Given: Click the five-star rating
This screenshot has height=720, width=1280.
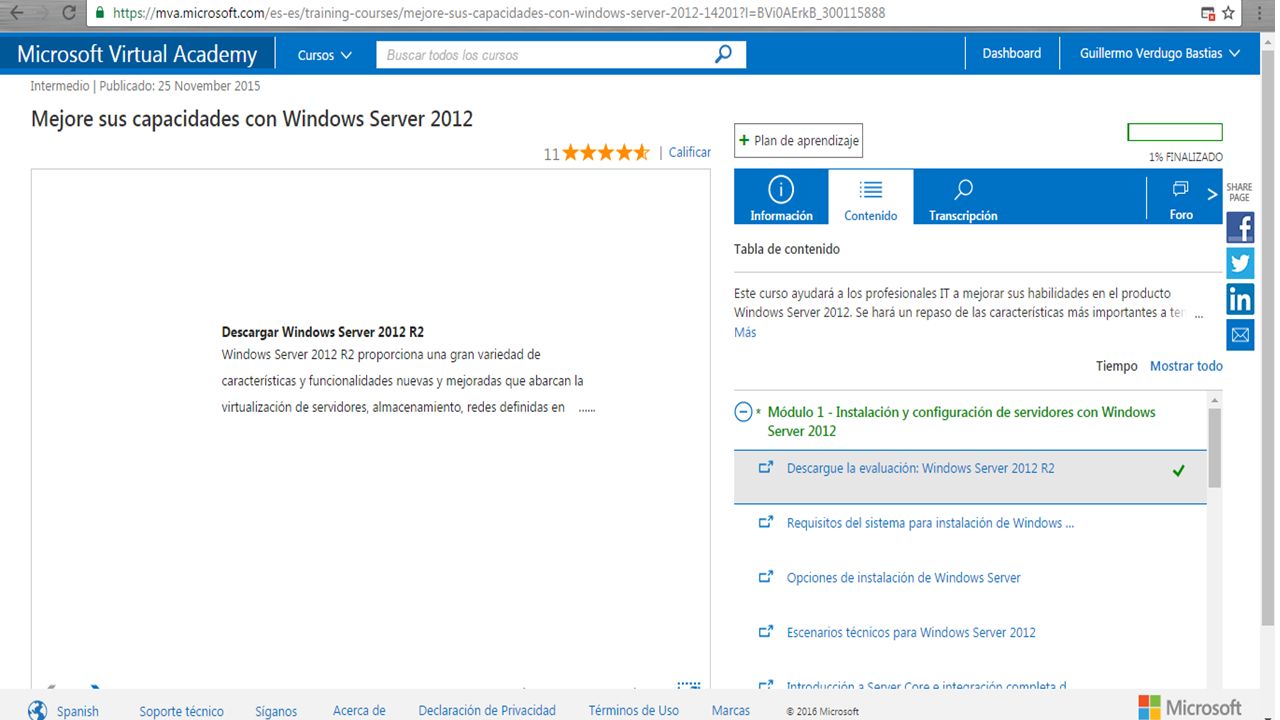Looking at the screenshot, I should [x=605, y=153].
